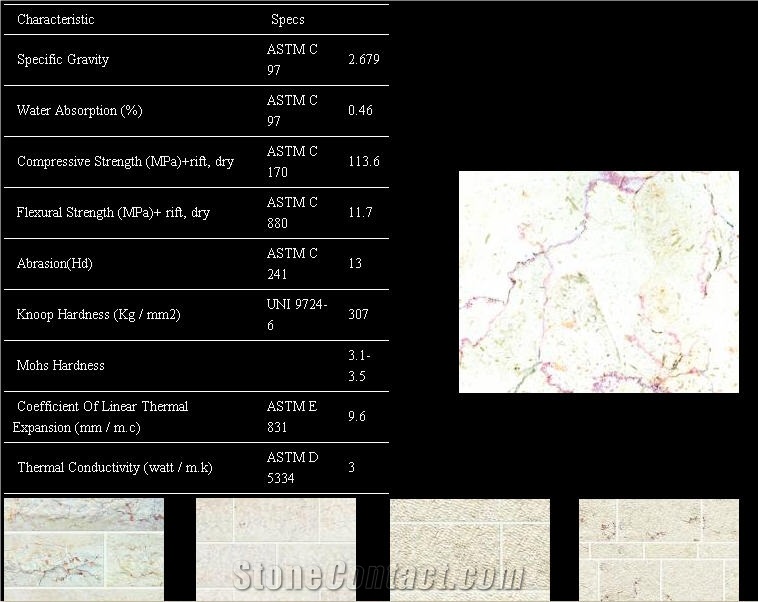Image resolution: width=758 pixels, height=602 pixels.
Task: Click 'Water Absorption (%)' label
Action: [x=79, y=111]
